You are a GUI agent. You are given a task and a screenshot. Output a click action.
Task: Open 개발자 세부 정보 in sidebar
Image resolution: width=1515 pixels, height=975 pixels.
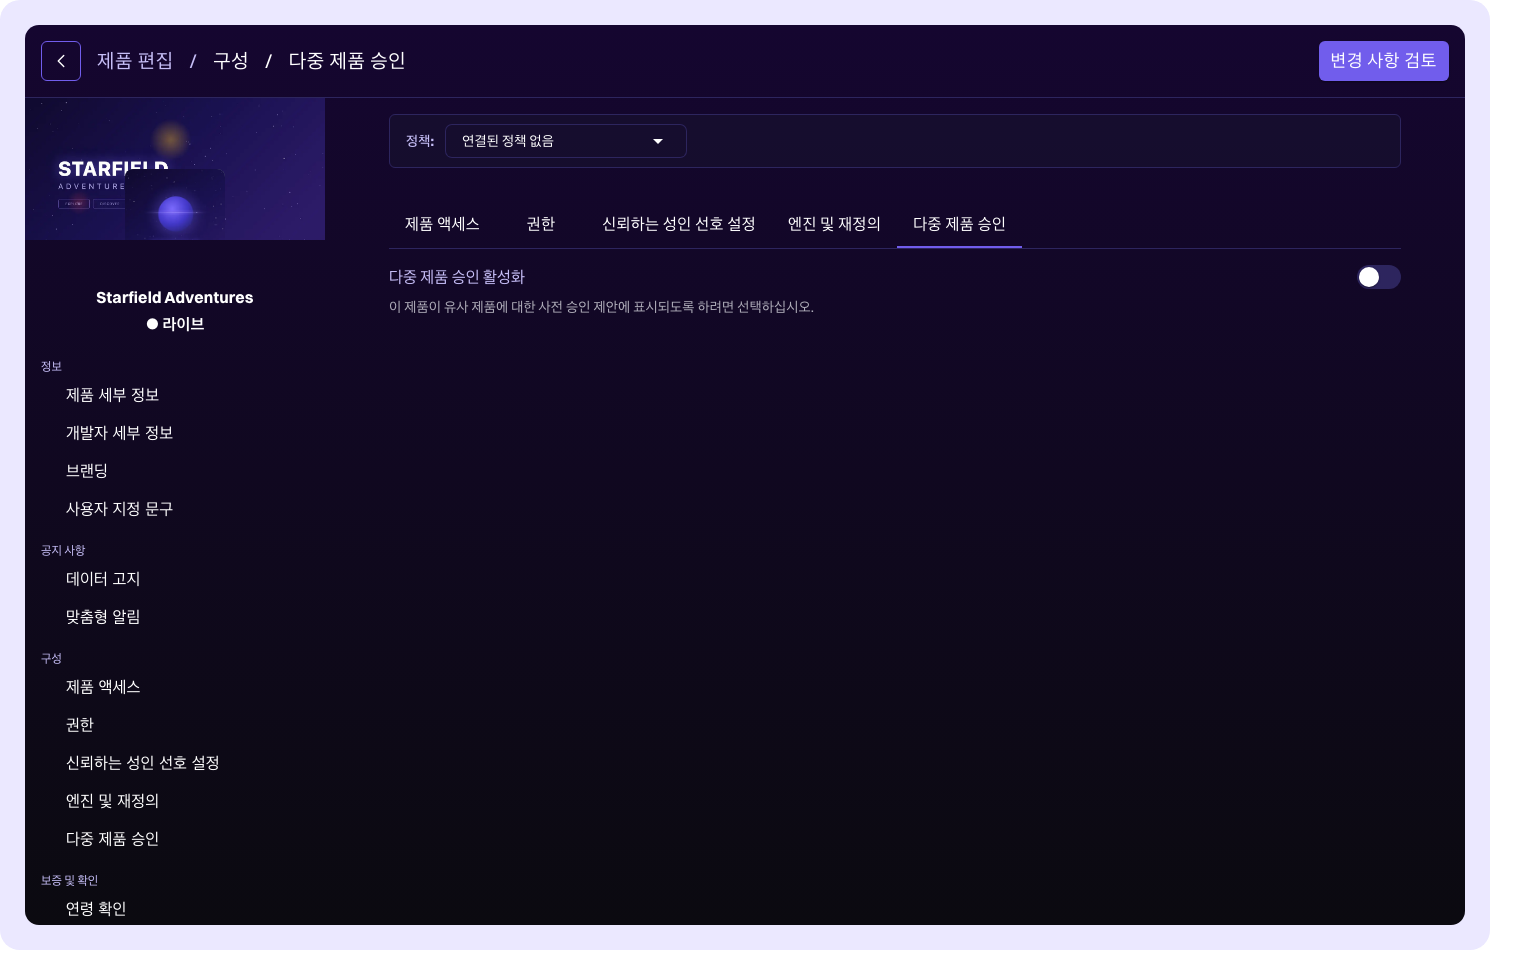click(x=120, y=433)
